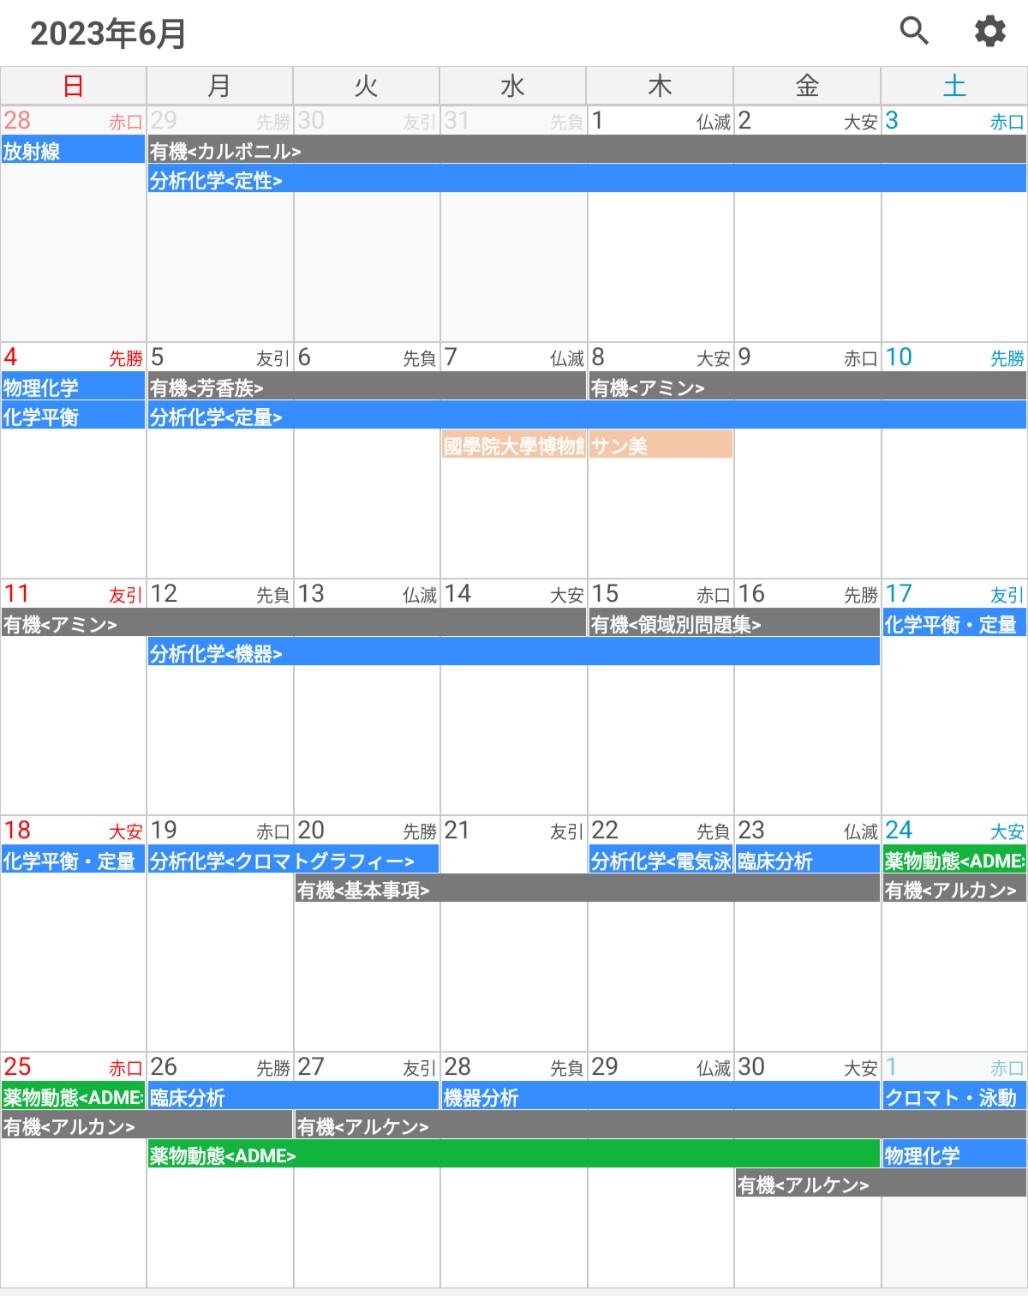Open the 有機<領域別問題集> event bar

pyautogui.click(x=734, y=624)
